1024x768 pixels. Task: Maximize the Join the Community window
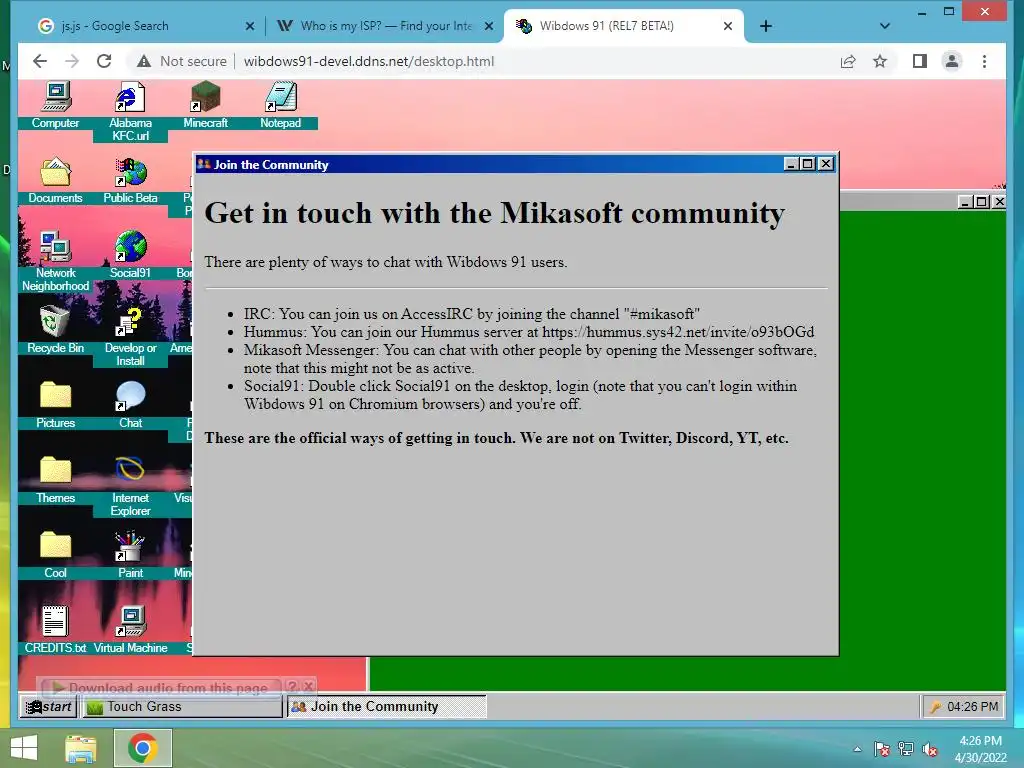(808, 164)
